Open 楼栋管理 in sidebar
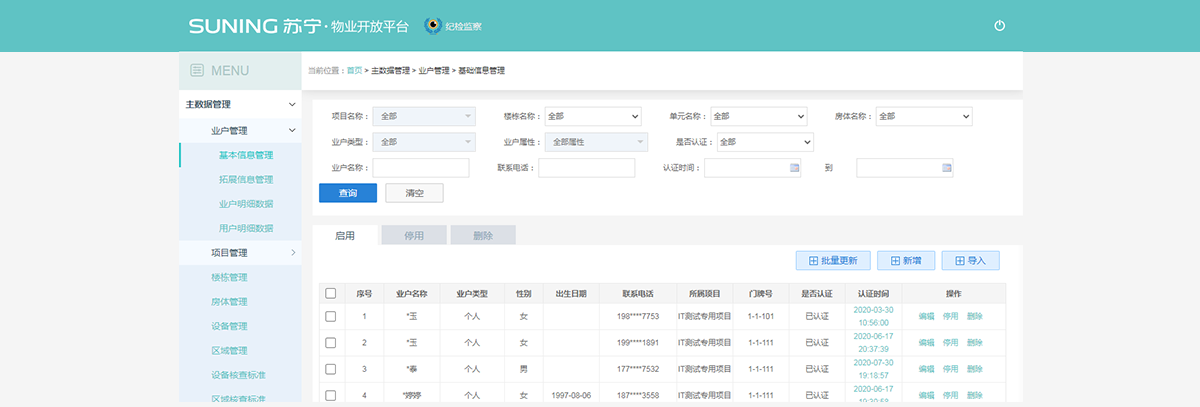Image resolution: width=1200 pixels, height=407 pixels. (x=229, y=277)
